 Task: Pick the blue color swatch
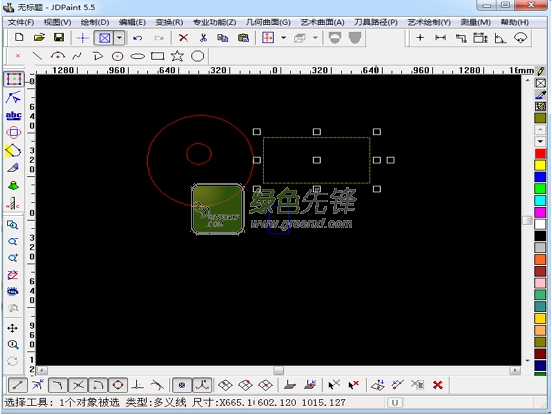540,177
